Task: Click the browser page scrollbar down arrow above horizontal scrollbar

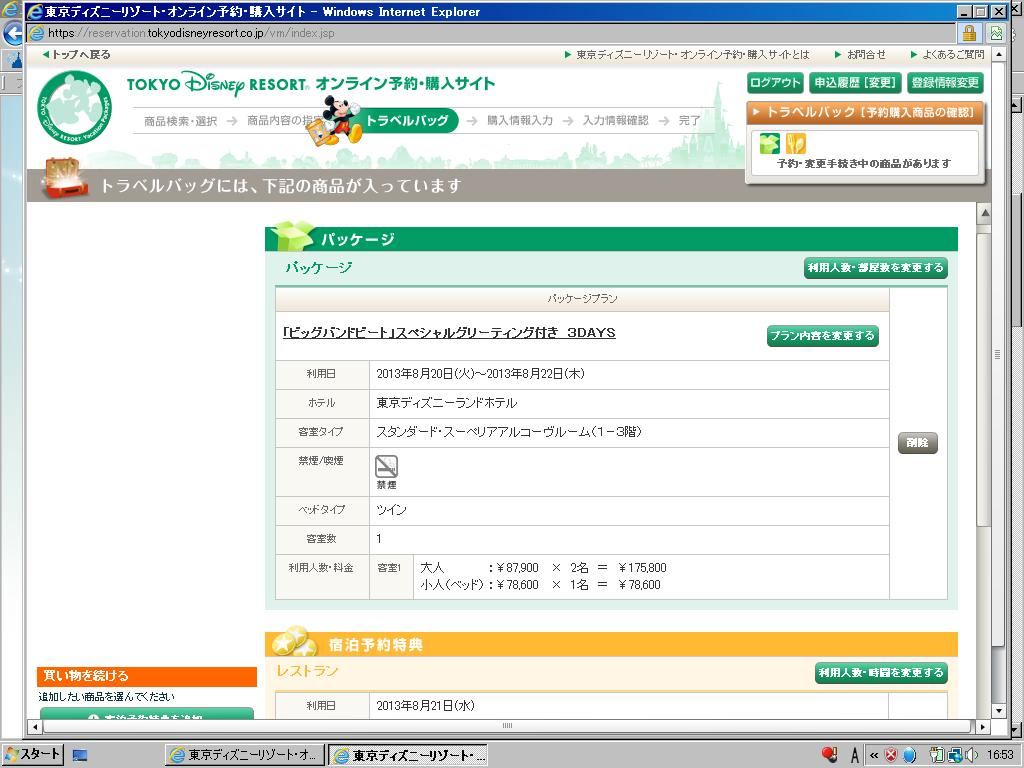Action: tap(998, 711)
